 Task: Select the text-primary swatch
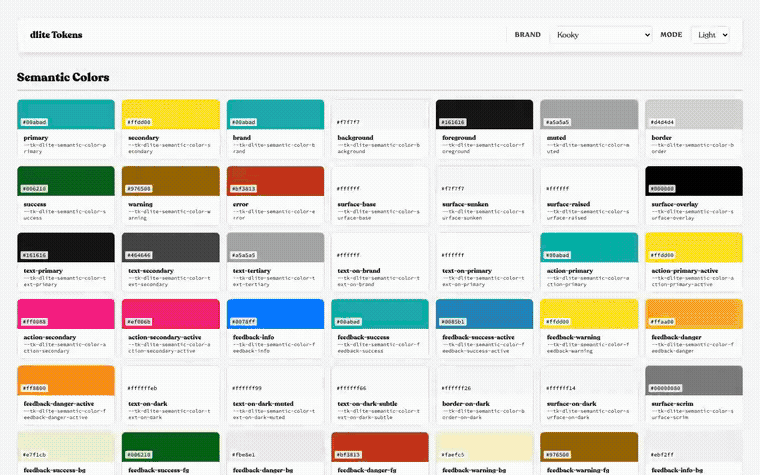click(66, 247)
